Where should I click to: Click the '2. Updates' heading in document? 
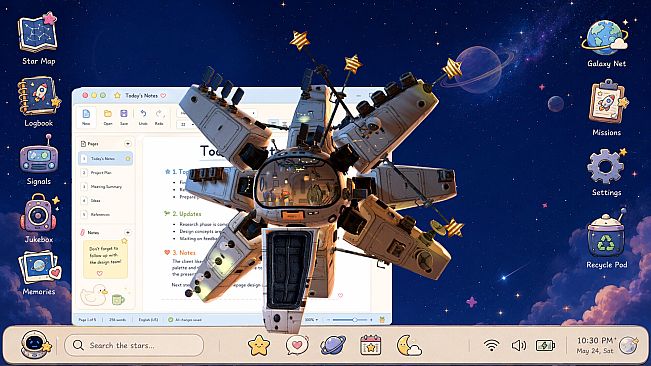point(187,214)
